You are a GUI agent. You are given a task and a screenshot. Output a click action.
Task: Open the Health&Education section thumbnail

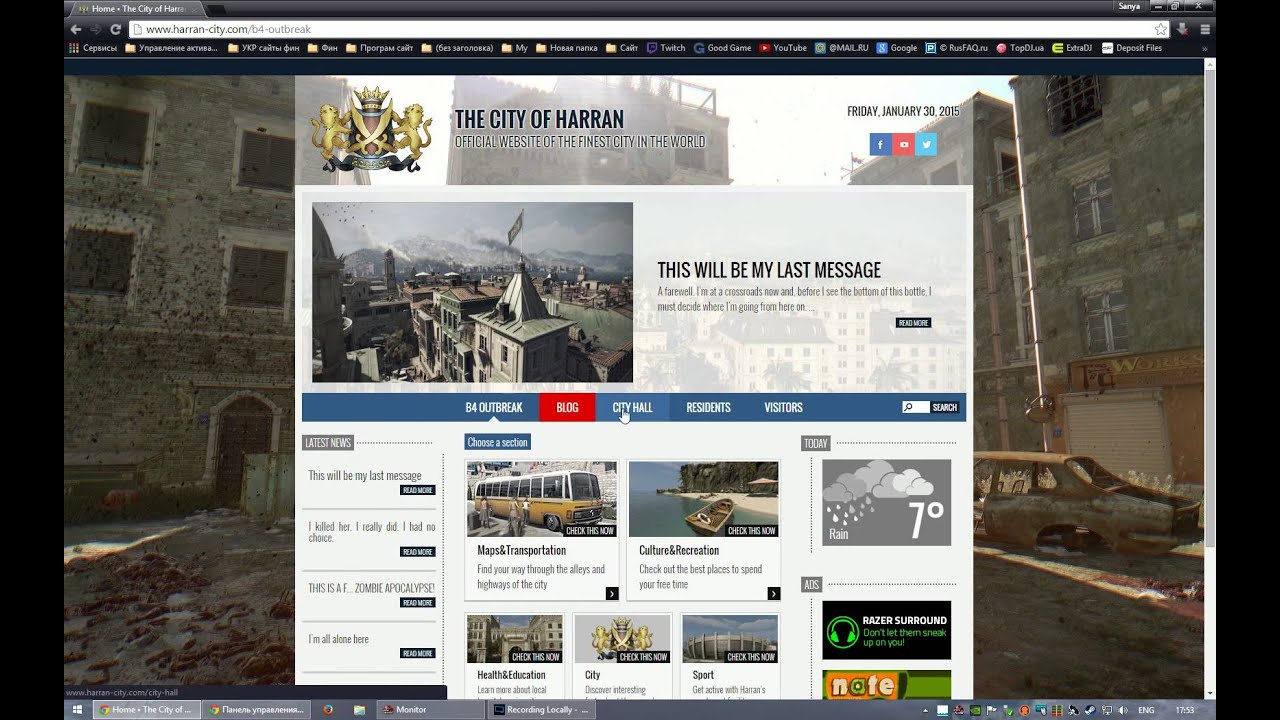click(x=514, y=639)
